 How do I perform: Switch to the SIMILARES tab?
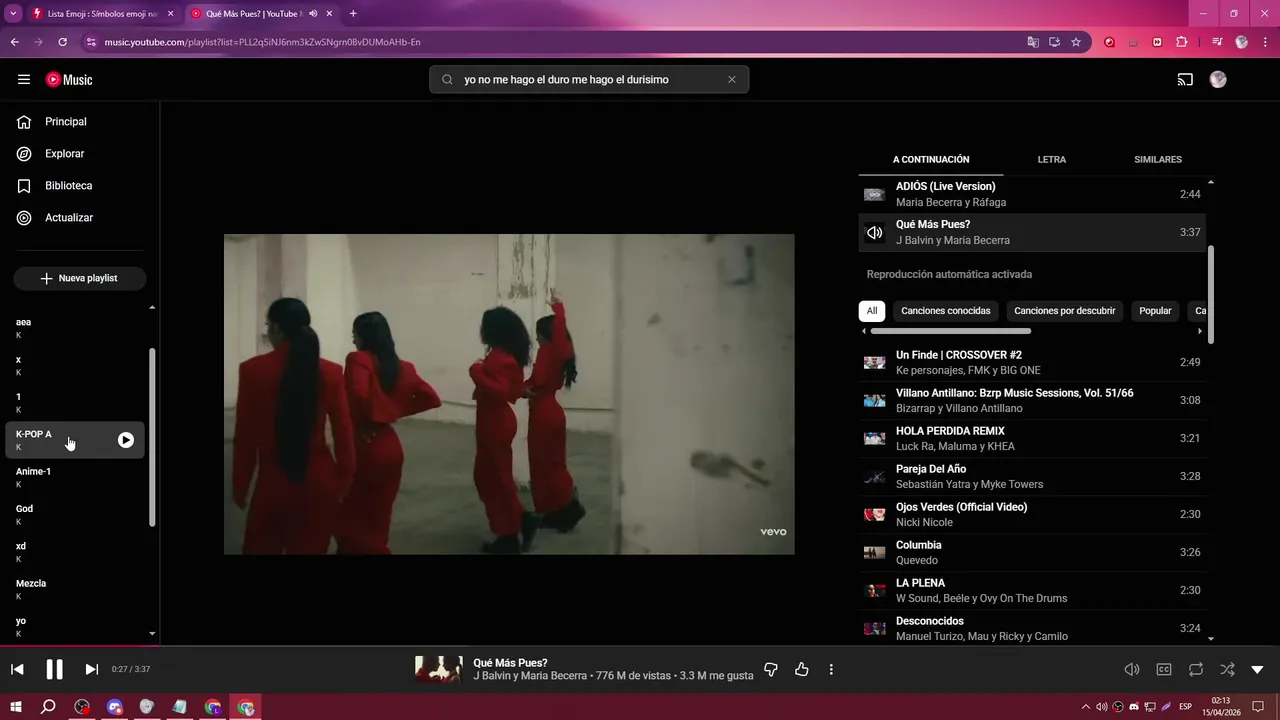[x=1158, y=160]
